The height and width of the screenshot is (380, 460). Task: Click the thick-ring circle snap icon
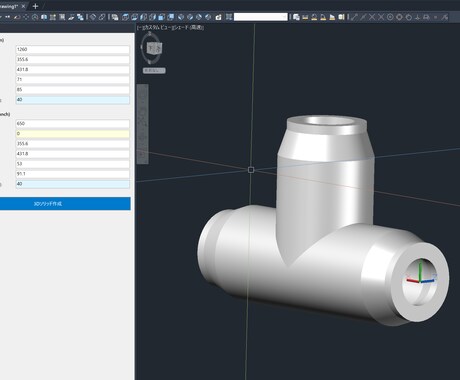click(399, 17)
